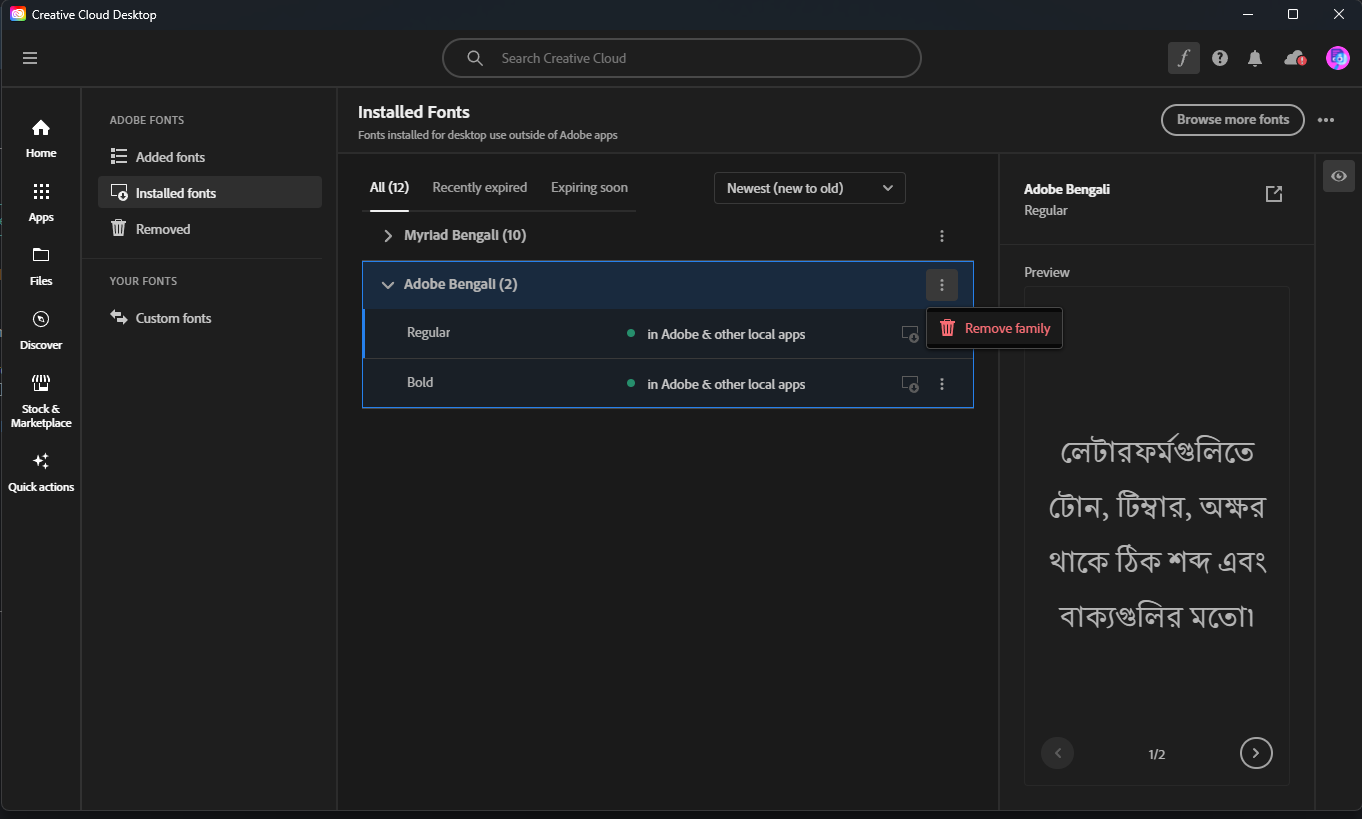Open Custom fonts section
Image resolution: width=1362 pixels, height=819 pixels.
pyautogui.click(x=210, y=318)
